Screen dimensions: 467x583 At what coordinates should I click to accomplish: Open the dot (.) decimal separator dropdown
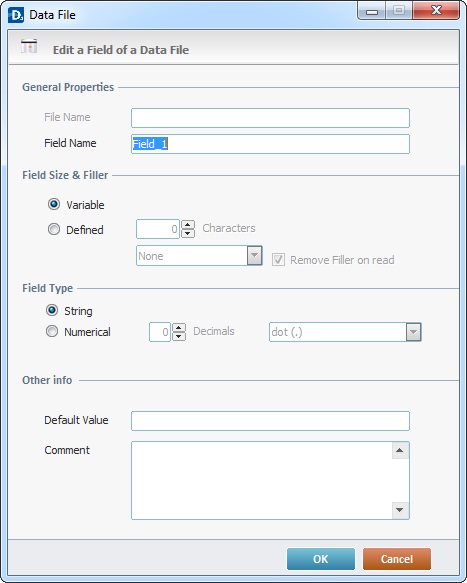tap(345, 332)
